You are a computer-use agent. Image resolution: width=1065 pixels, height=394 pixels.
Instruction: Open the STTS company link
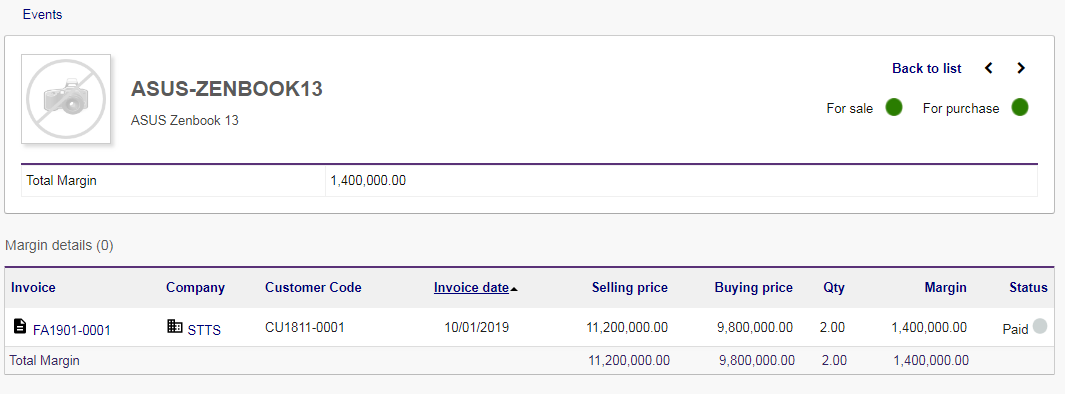pyautogui.click(x=204, y=331)
